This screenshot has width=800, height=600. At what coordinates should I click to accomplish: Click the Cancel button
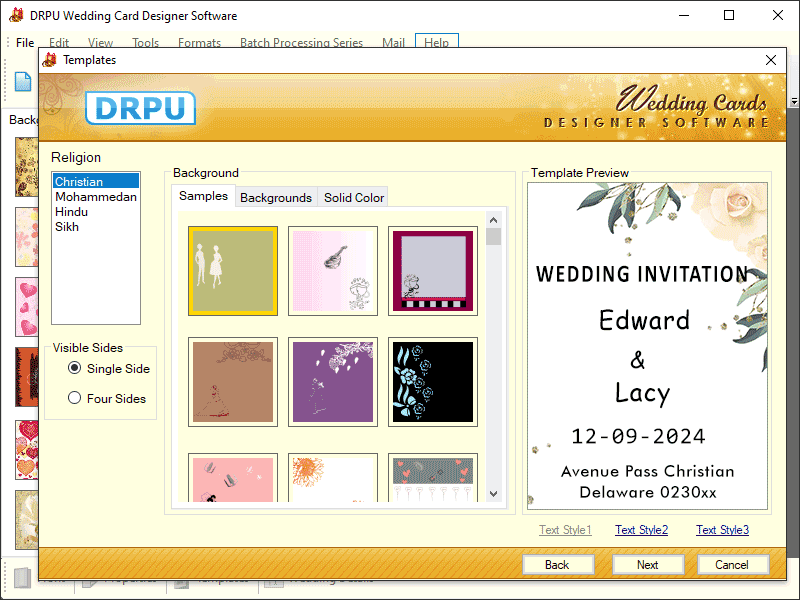pos(733,564)
